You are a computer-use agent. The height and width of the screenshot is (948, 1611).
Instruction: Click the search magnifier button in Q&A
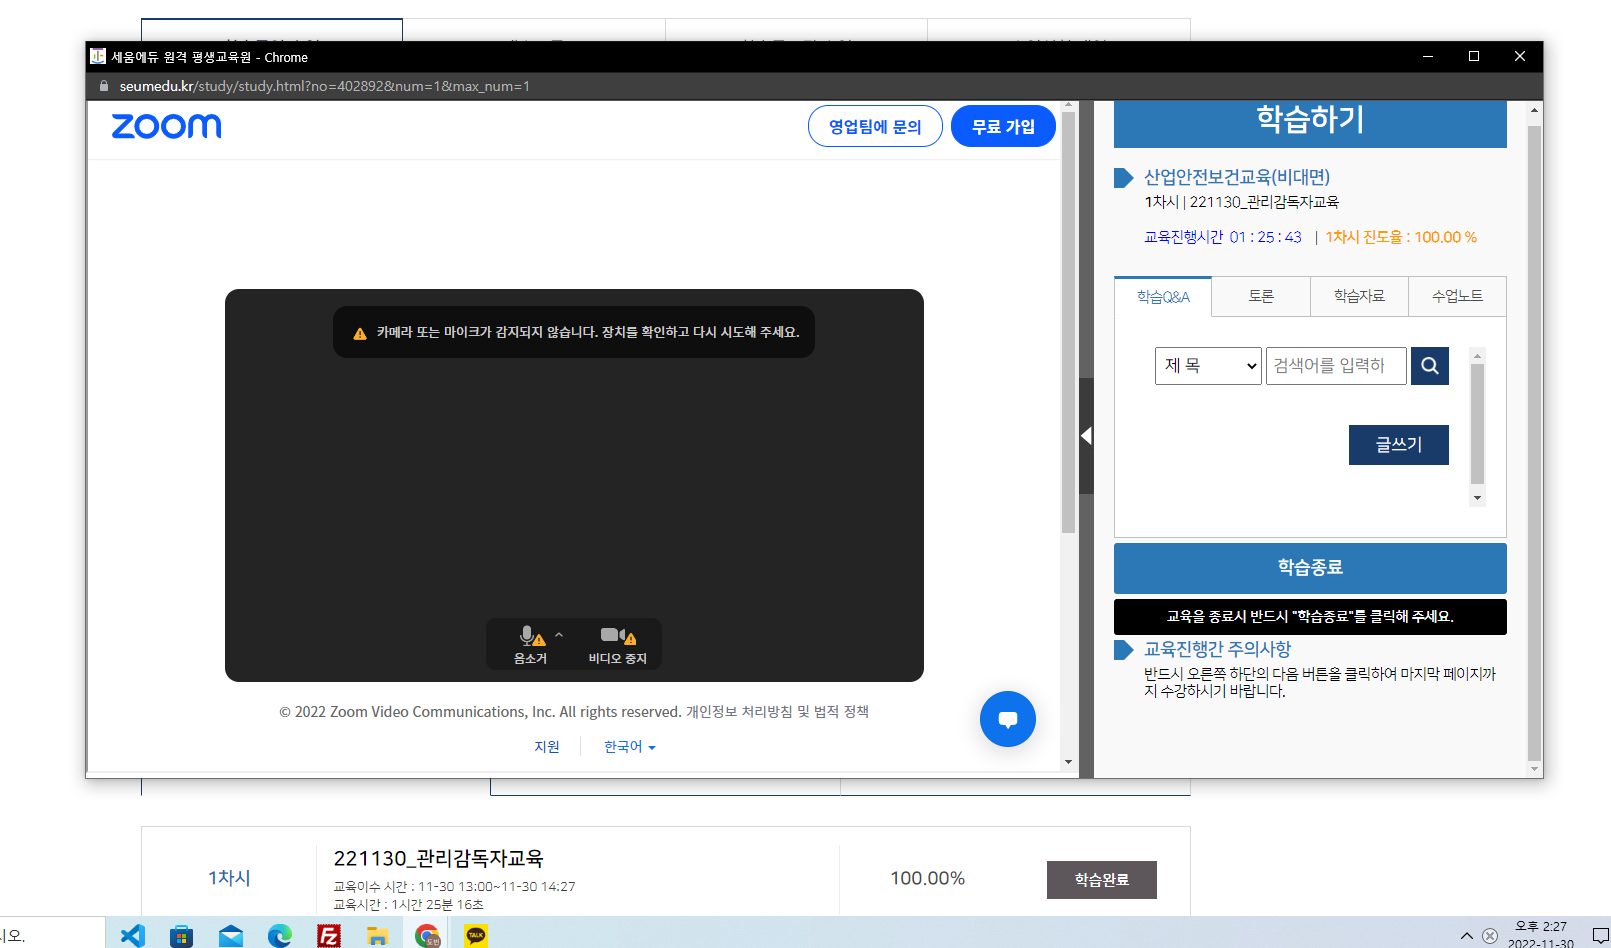pos(1429,366)
